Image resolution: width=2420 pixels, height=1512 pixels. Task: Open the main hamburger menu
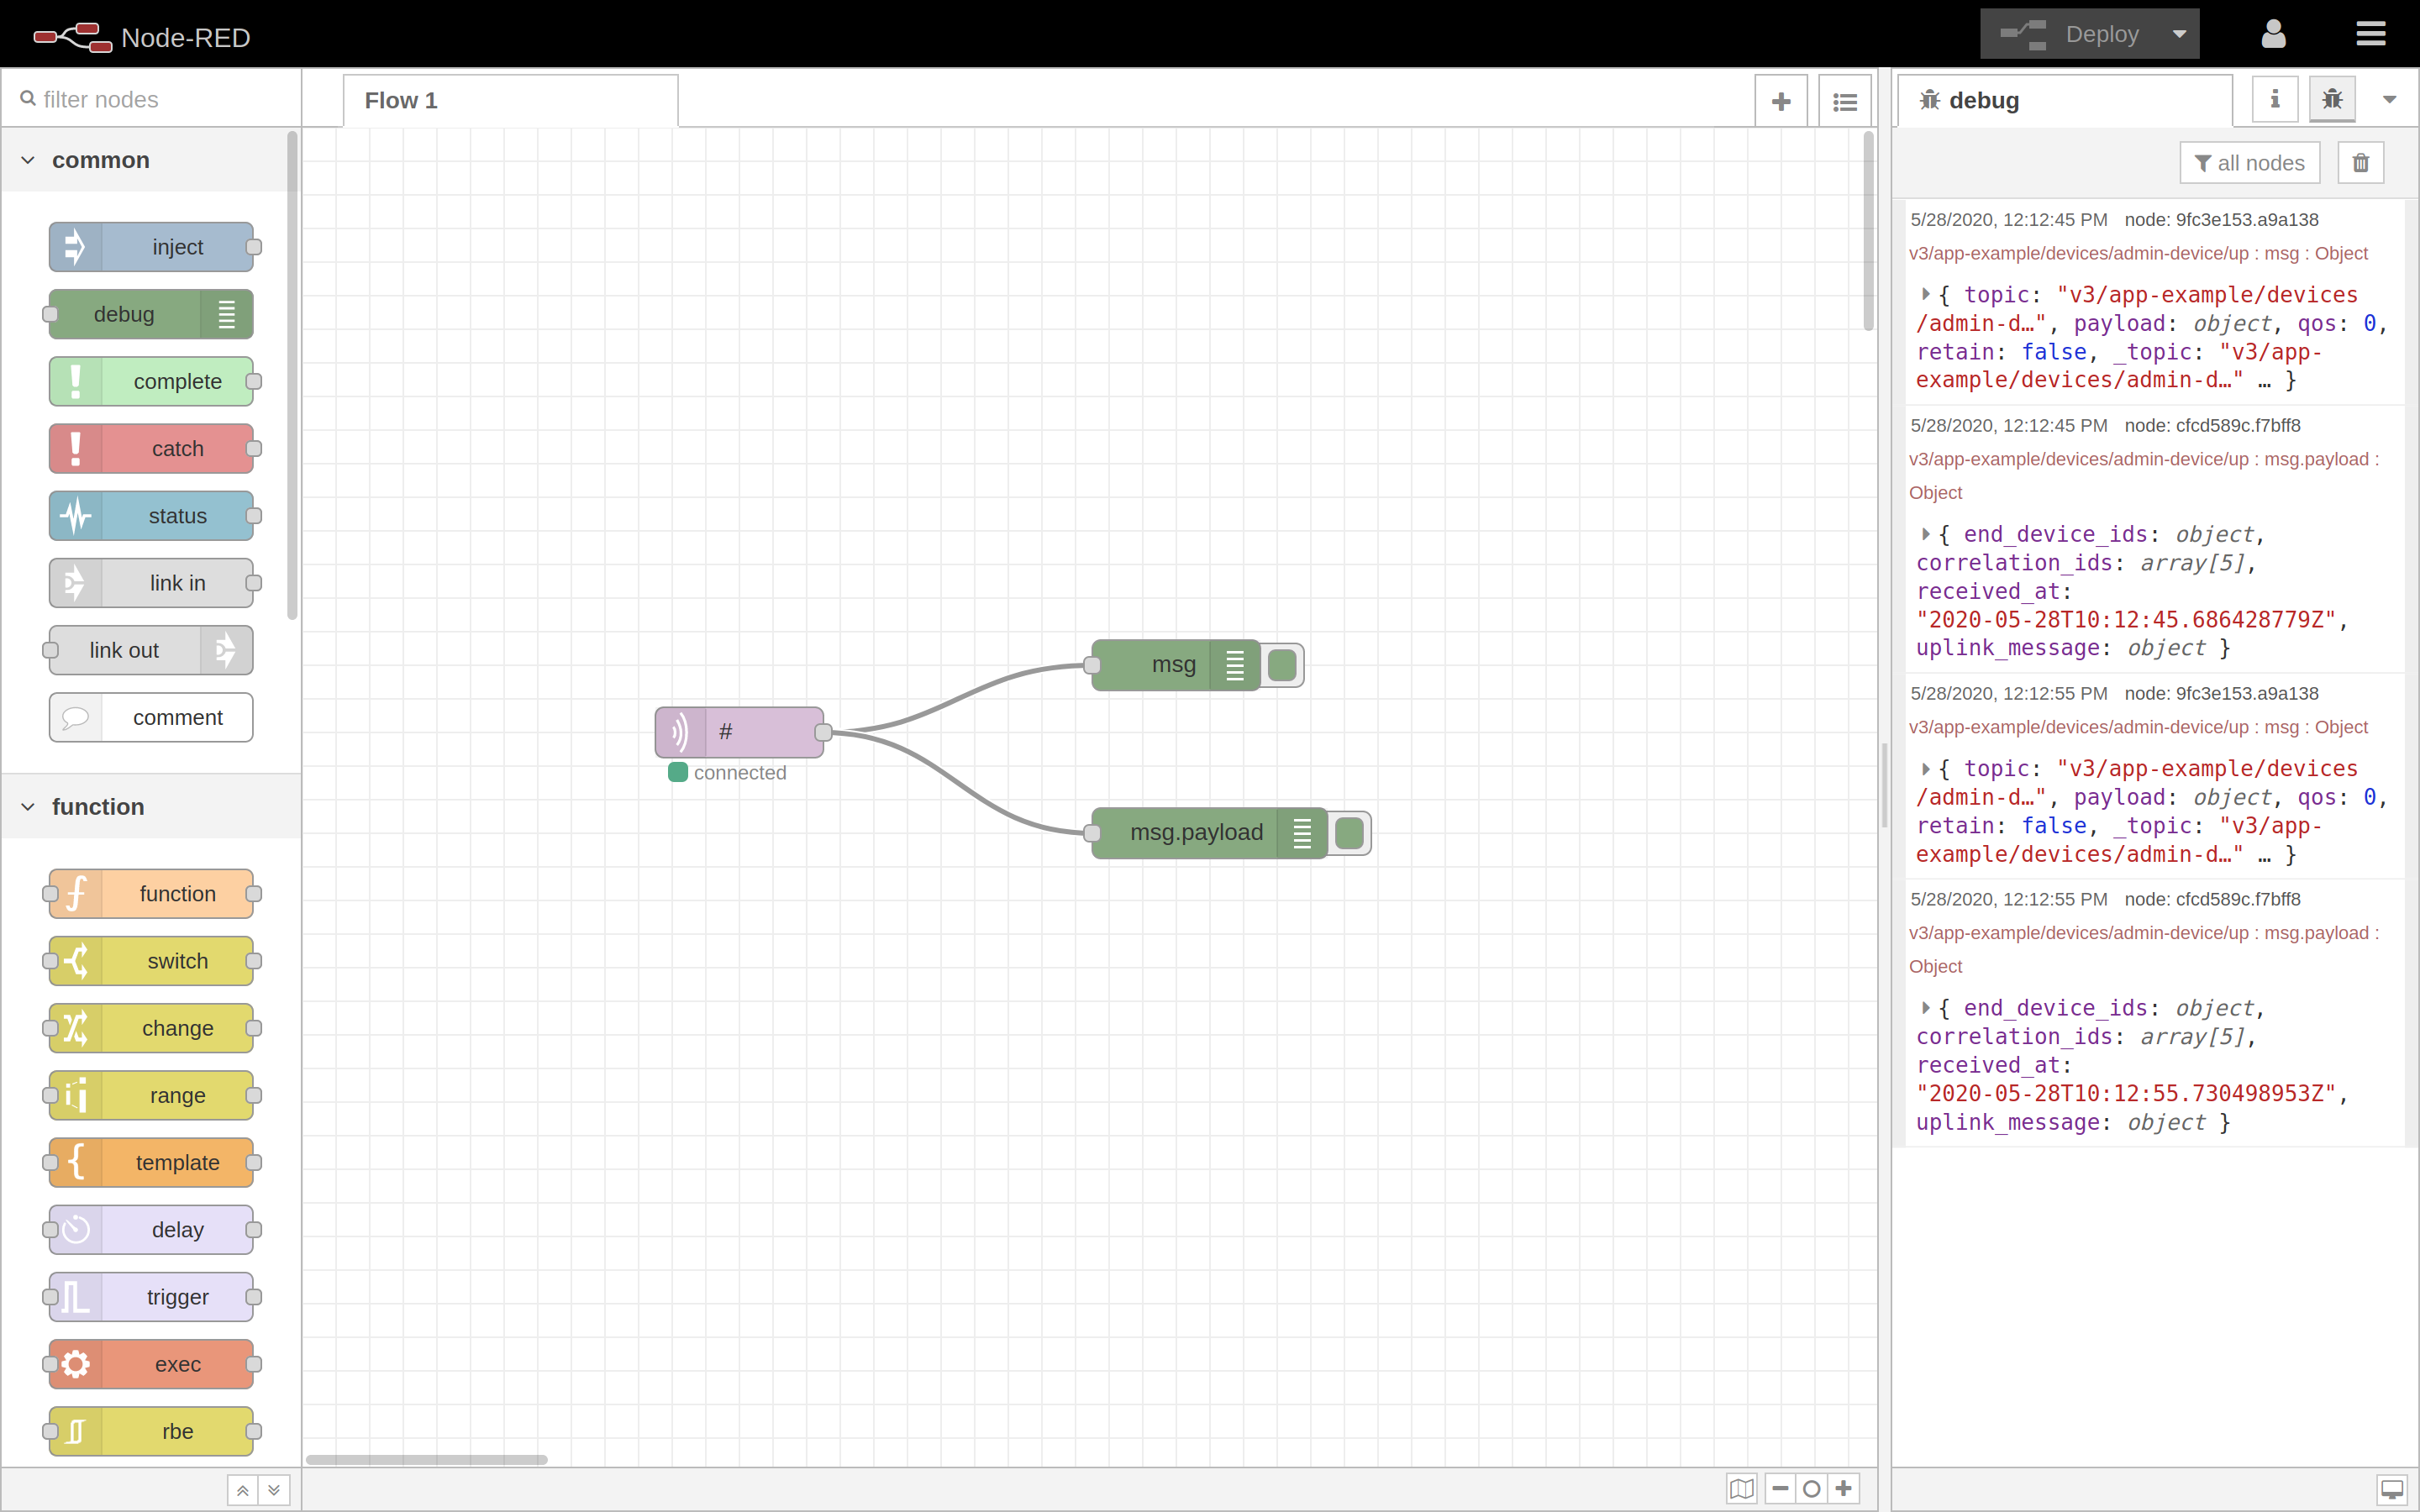(x=2372, y=33)
